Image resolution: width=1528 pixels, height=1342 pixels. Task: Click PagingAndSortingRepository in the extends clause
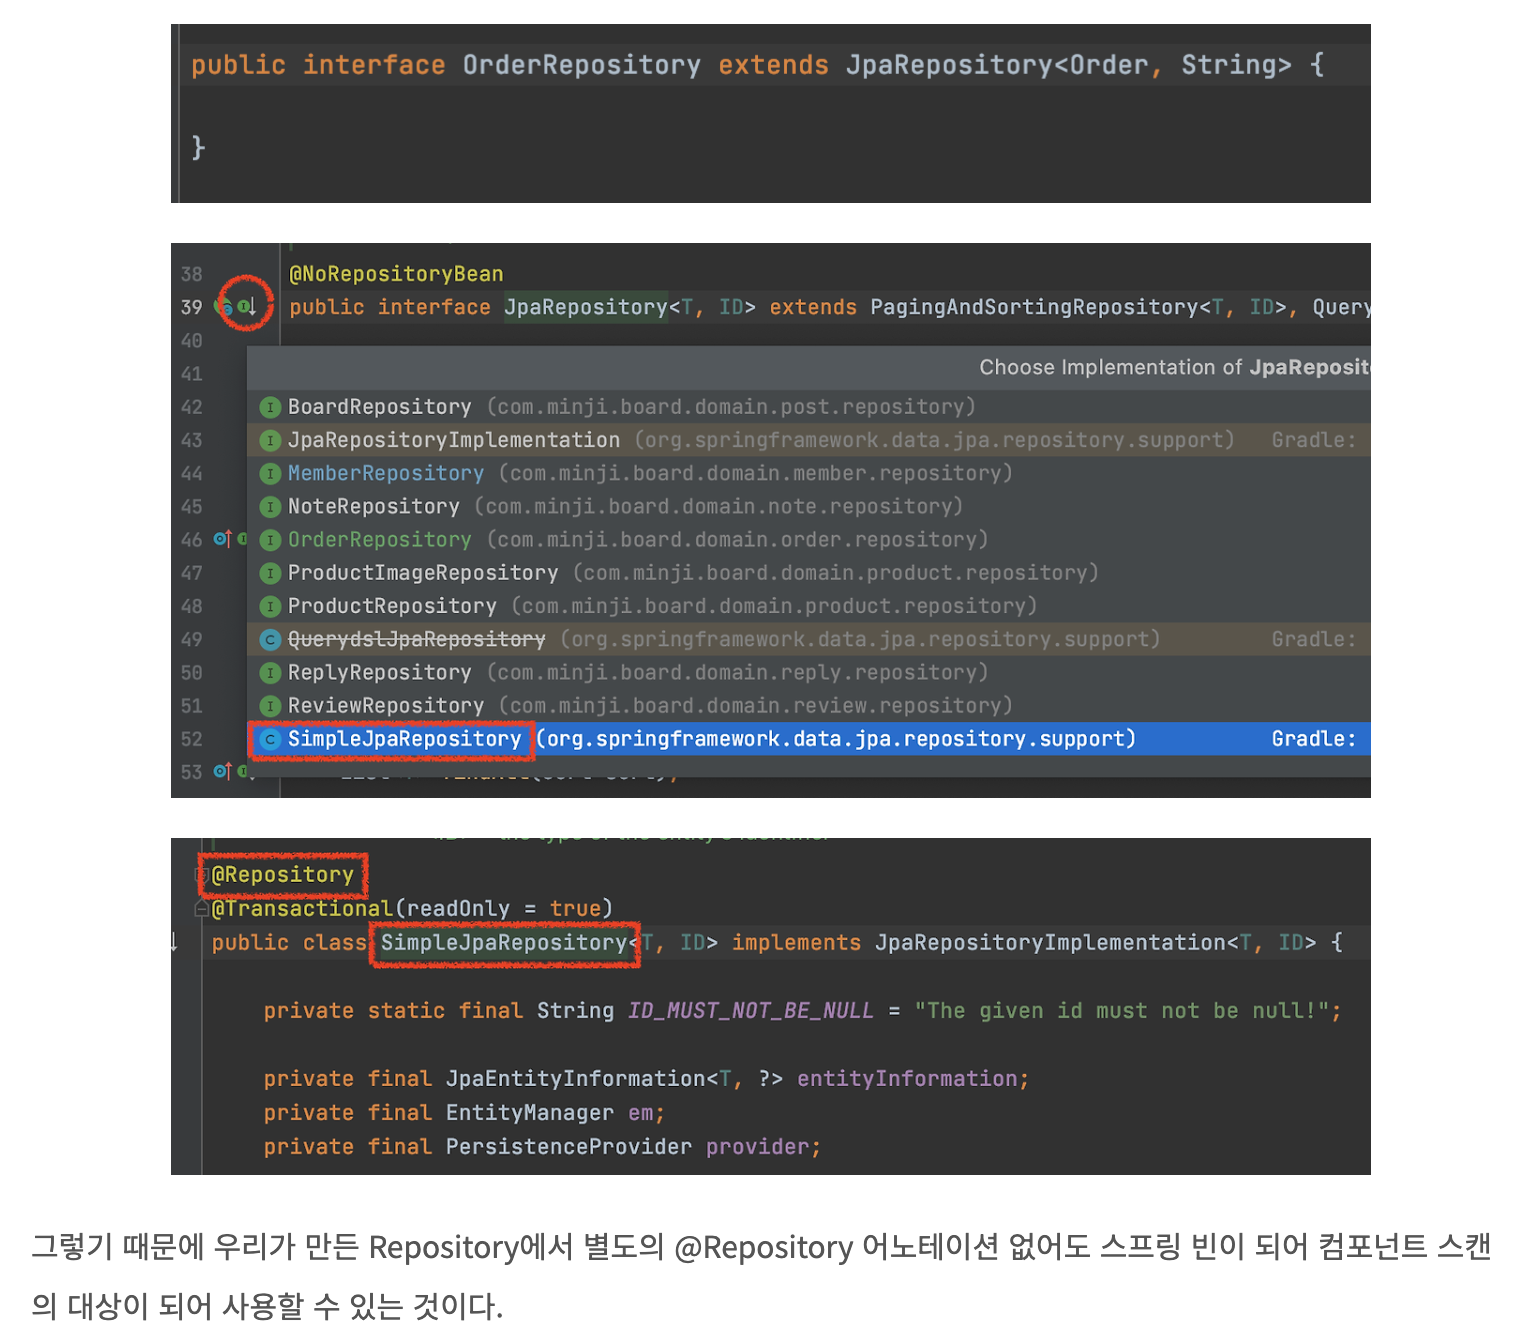point(1034,307)
